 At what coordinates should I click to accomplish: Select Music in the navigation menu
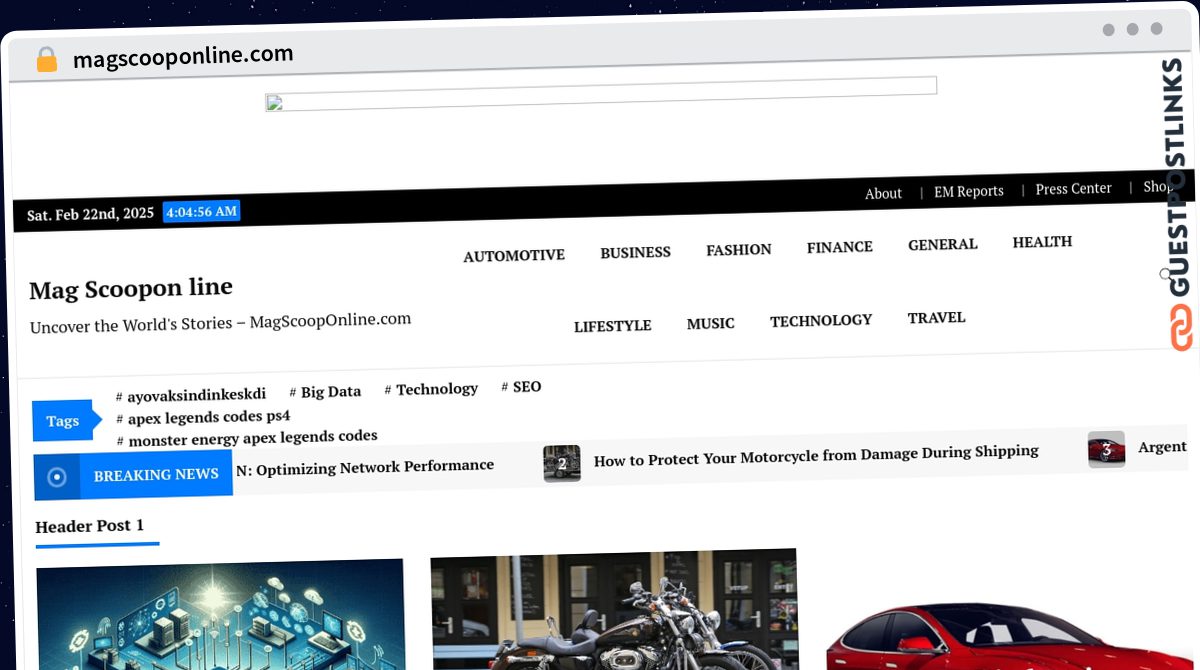pyautogui.click(x=711, y=323)
